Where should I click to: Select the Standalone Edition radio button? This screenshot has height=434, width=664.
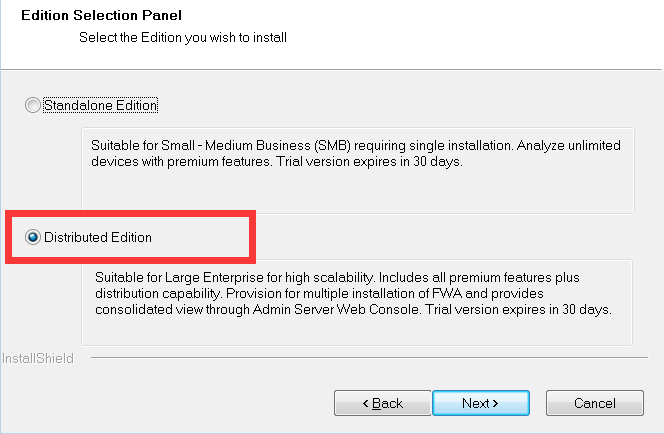pos(33,105)
